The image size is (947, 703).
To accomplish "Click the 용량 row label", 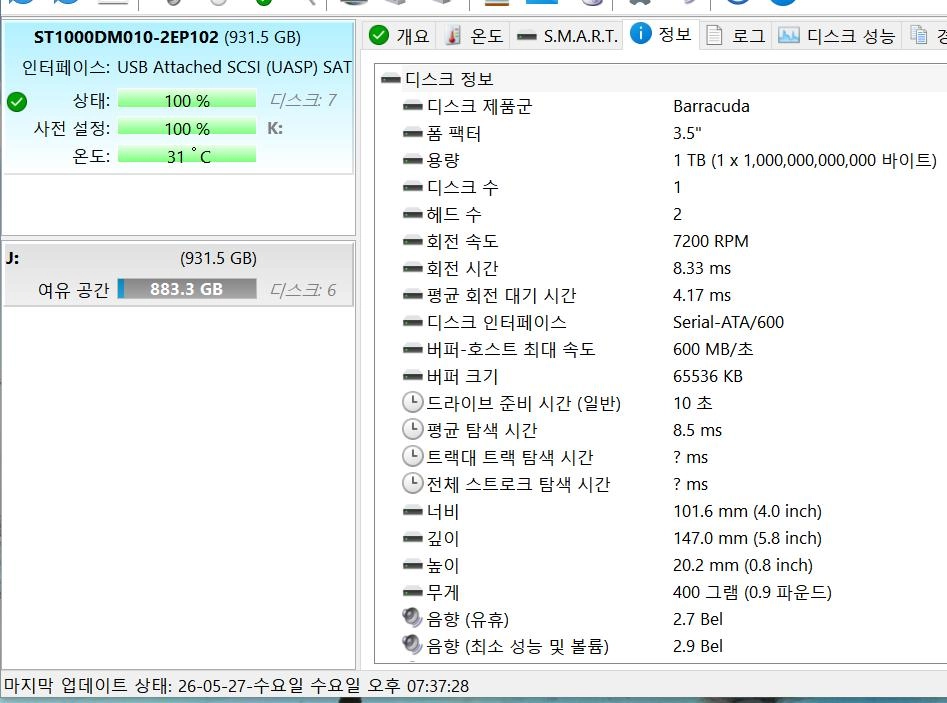I will click(x=443, y=160).
